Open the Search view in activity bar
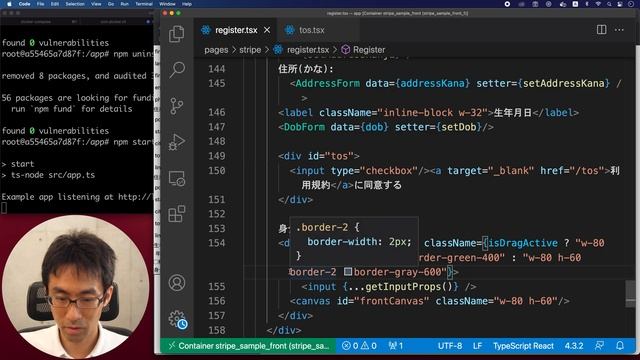The height and width of the screenshot is (360, 640). click(177, 69)
